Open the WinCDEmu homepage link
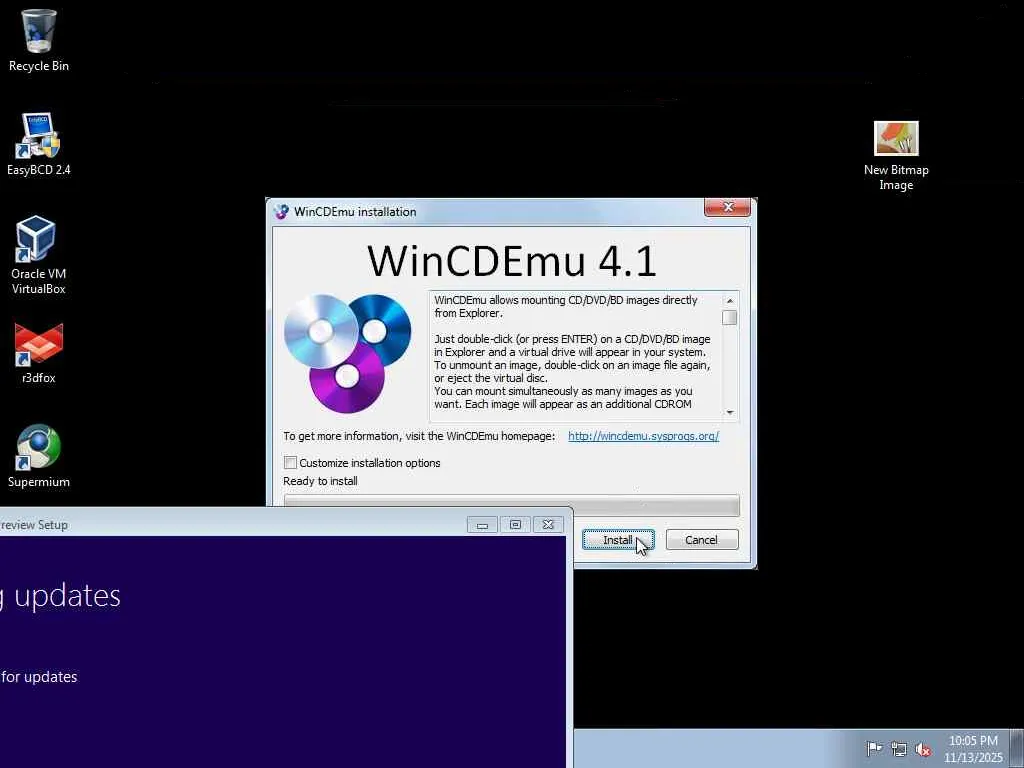 pos(643,436)
